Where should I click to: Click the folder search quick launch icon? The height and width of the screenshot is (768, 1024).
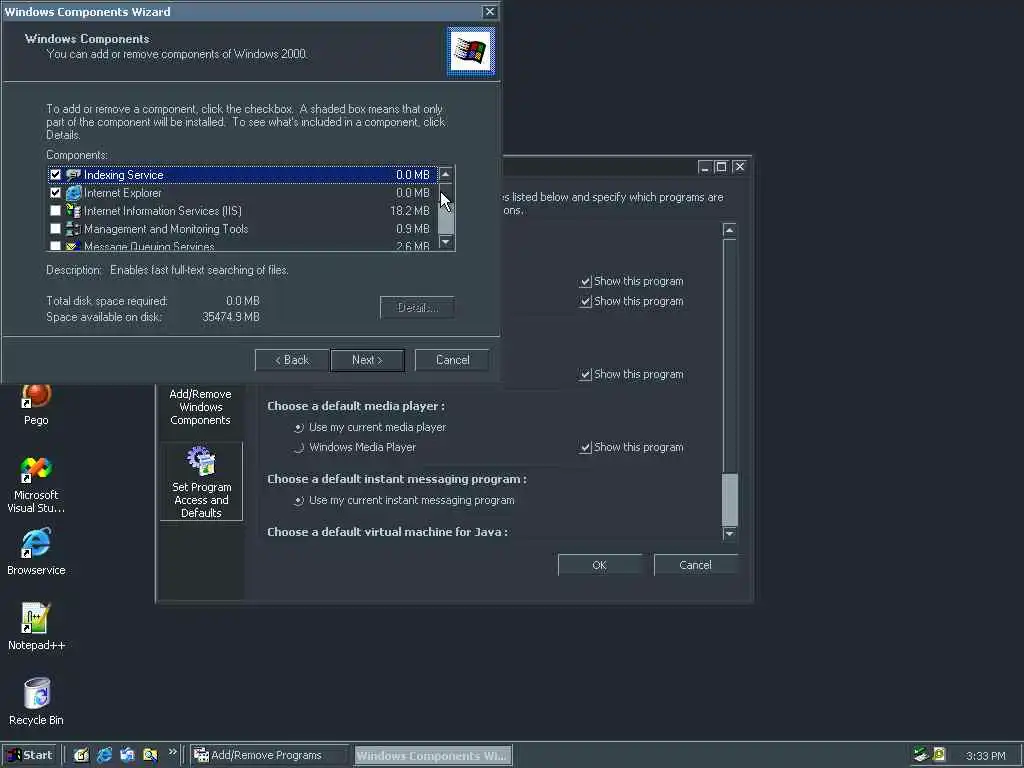point(150,755)
